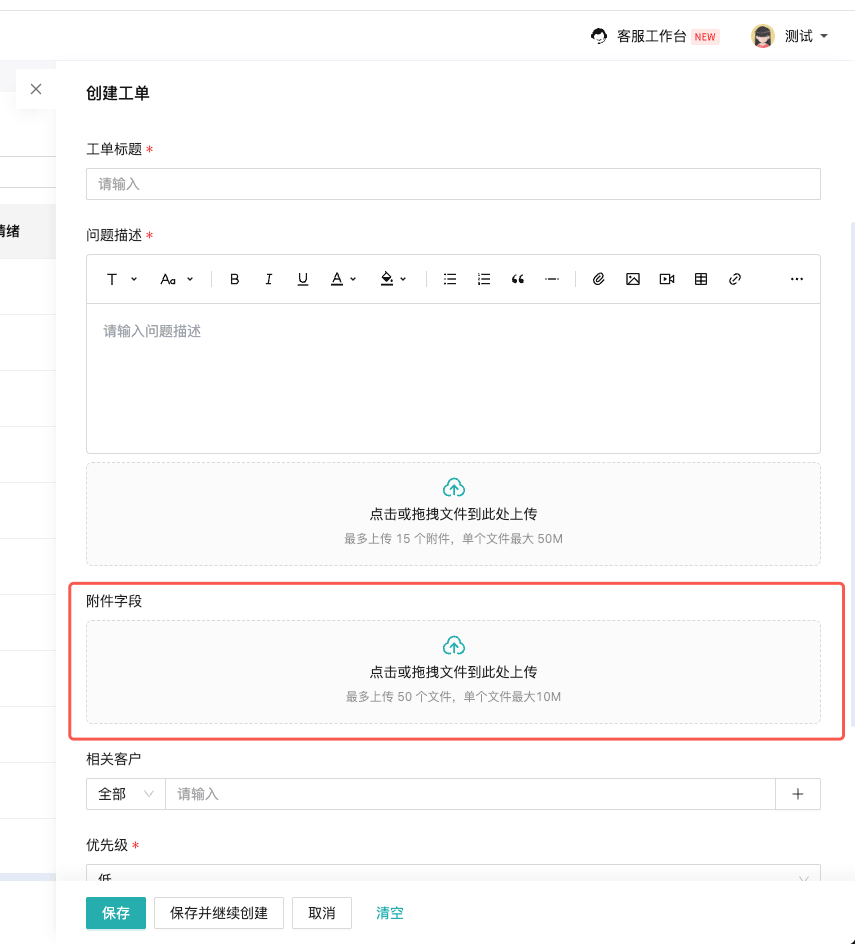Click the customer service headset icon
The image size is (855, 944).
(598, 37)
